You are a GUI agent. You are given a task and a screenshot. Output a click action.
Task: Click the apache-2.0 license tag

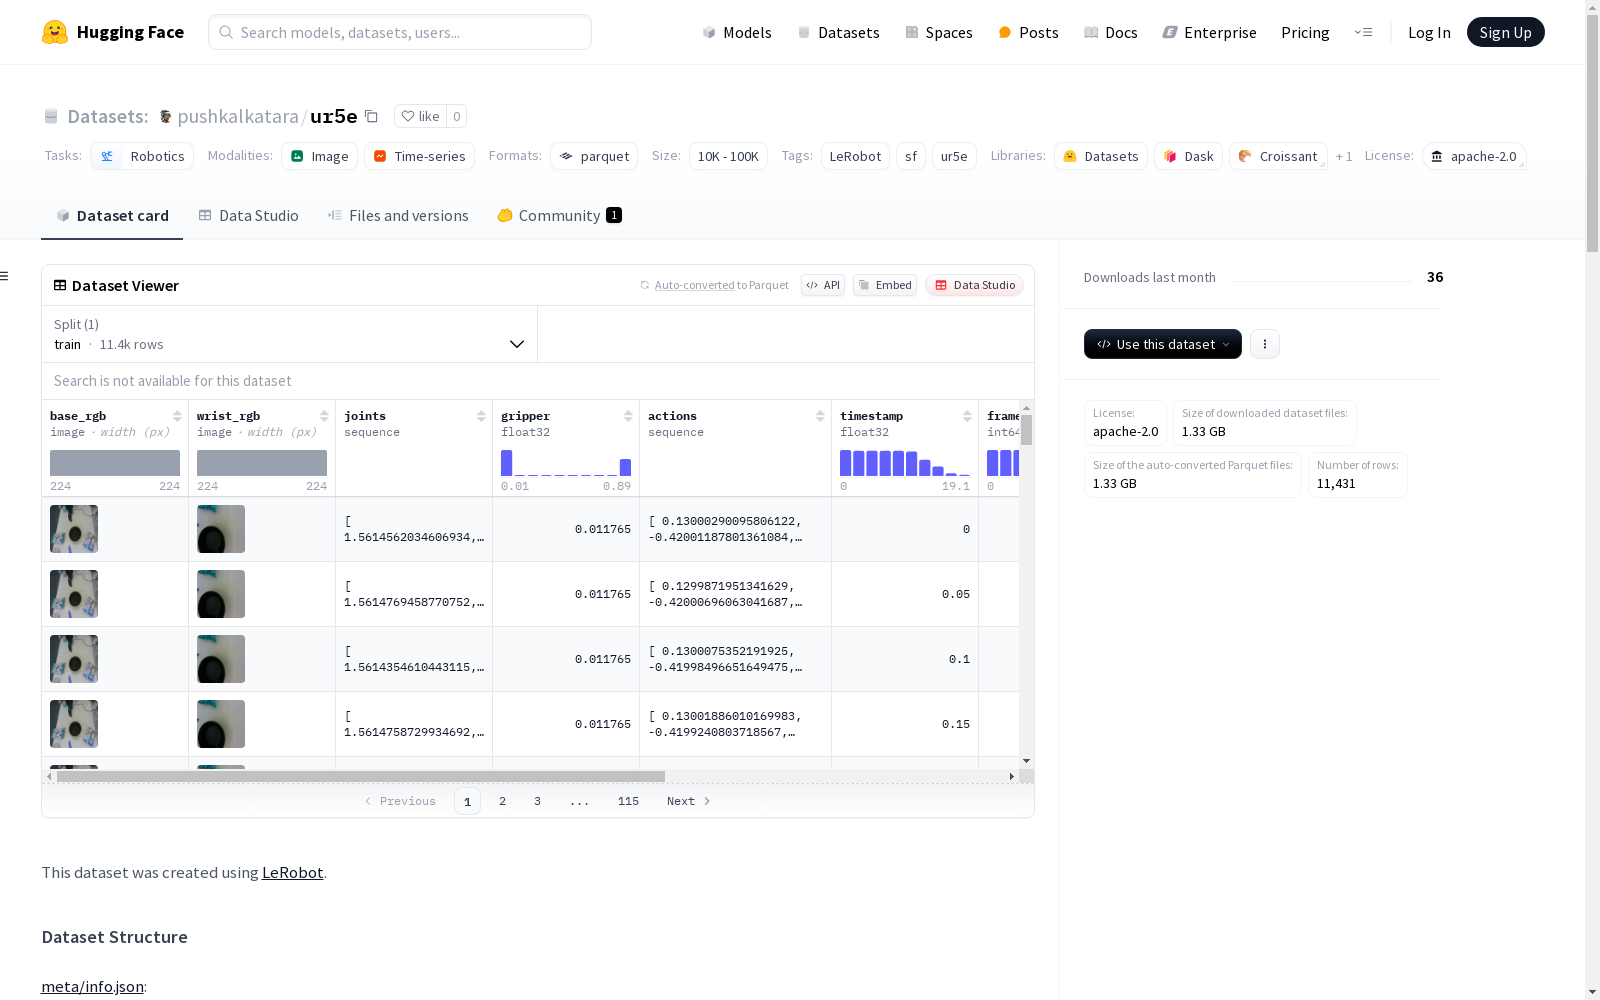point(1474,156)
